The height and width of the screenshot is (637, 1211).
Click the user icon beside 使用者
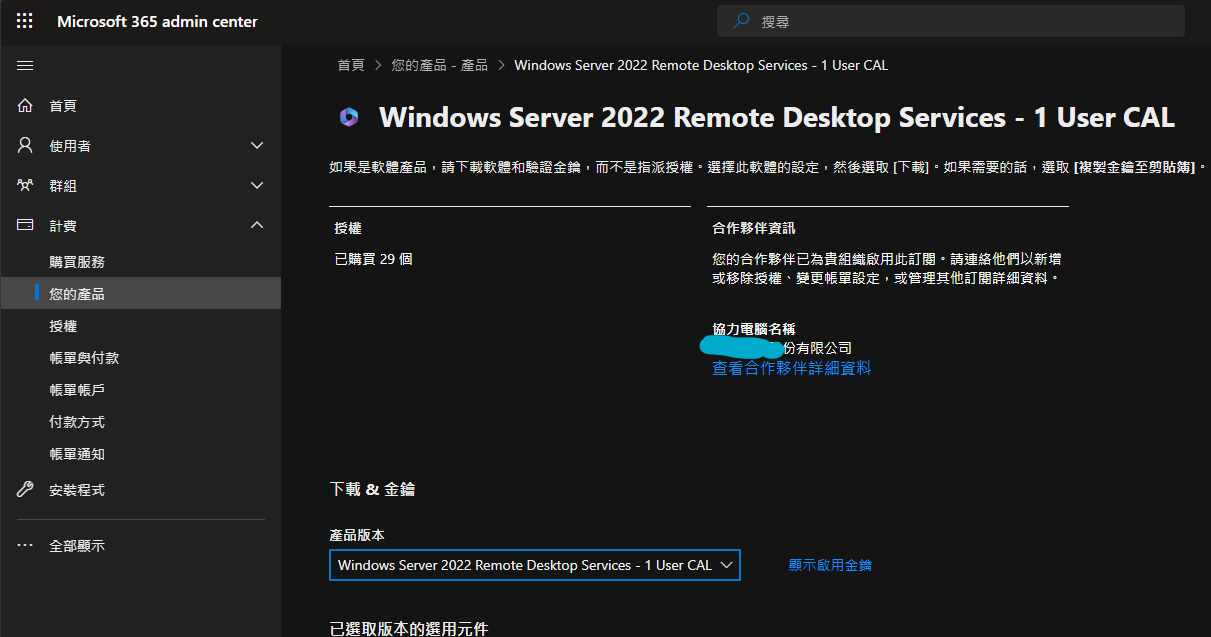pos(25,145)
